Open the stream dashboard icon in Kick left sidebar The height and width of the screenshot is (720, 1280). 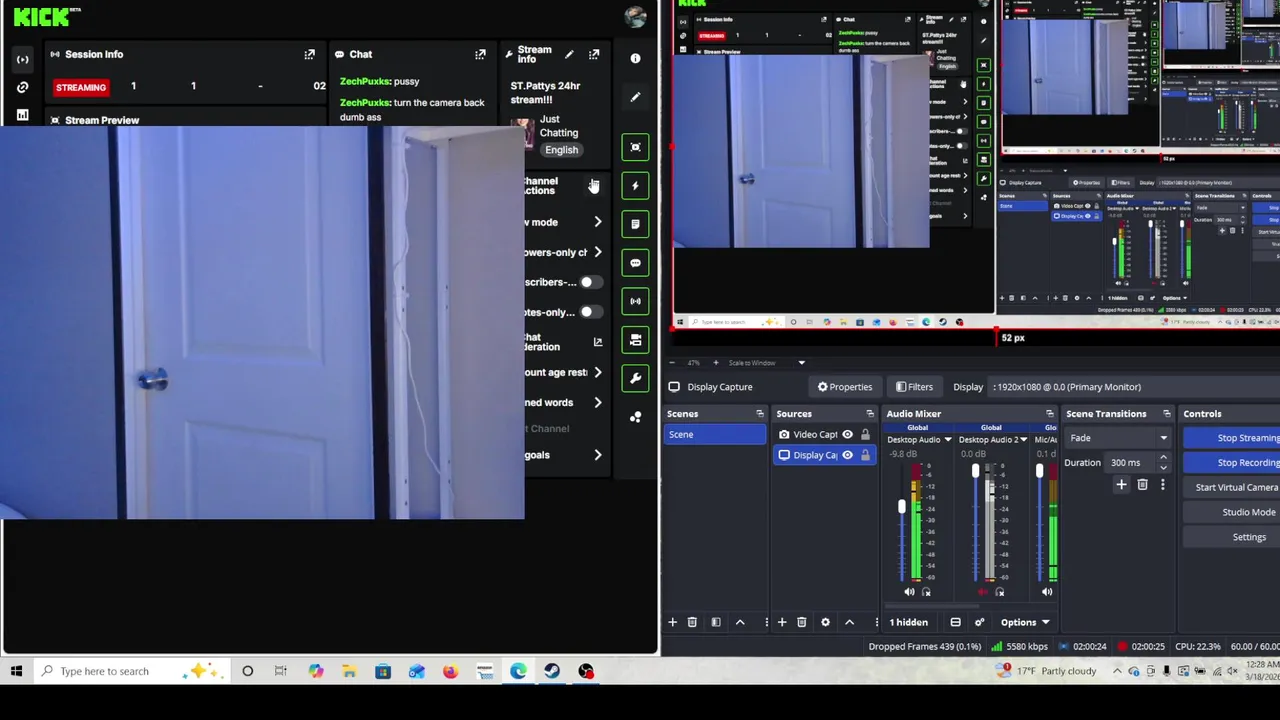[x=22, y=59]
